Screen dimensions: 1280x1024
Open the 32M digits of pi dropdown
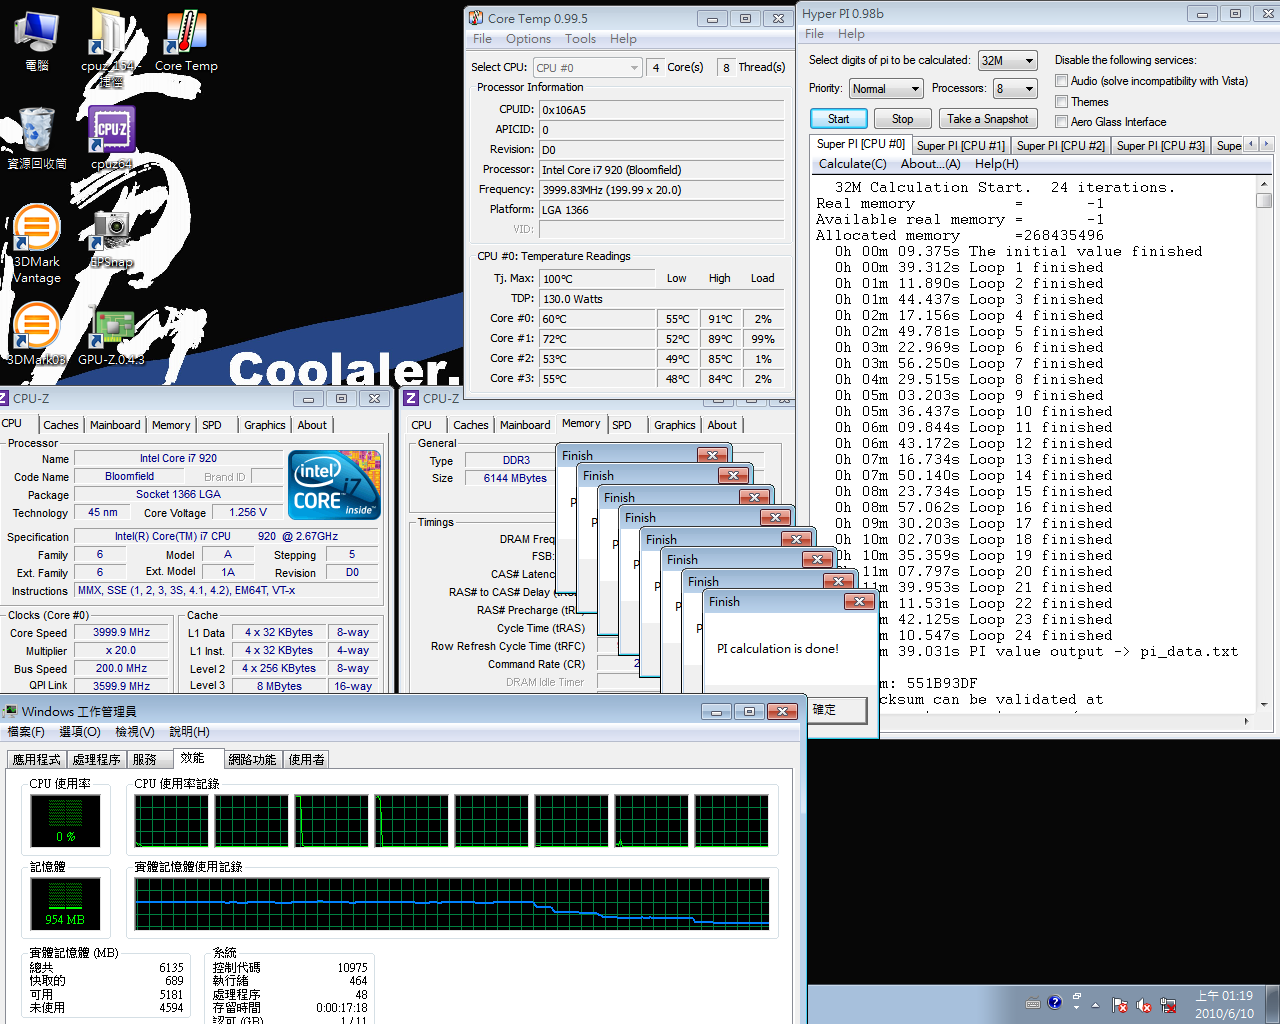pyautogui.click(x=1007, y=60)
